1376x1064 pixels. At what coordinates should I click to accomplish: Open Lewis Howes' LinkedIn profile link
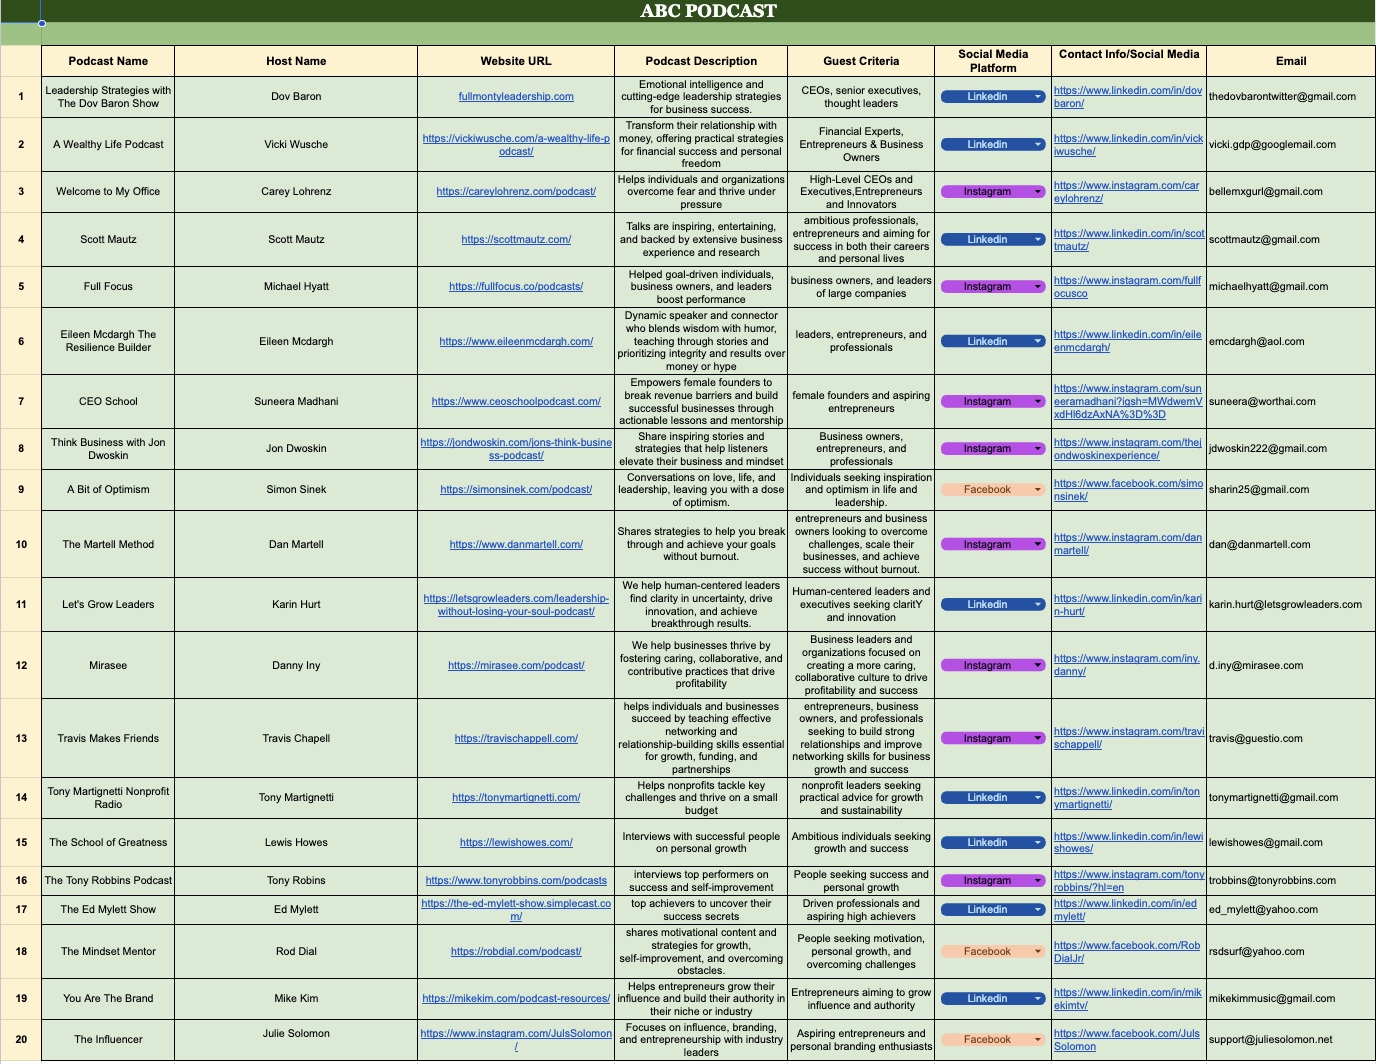pos(1128,843)
